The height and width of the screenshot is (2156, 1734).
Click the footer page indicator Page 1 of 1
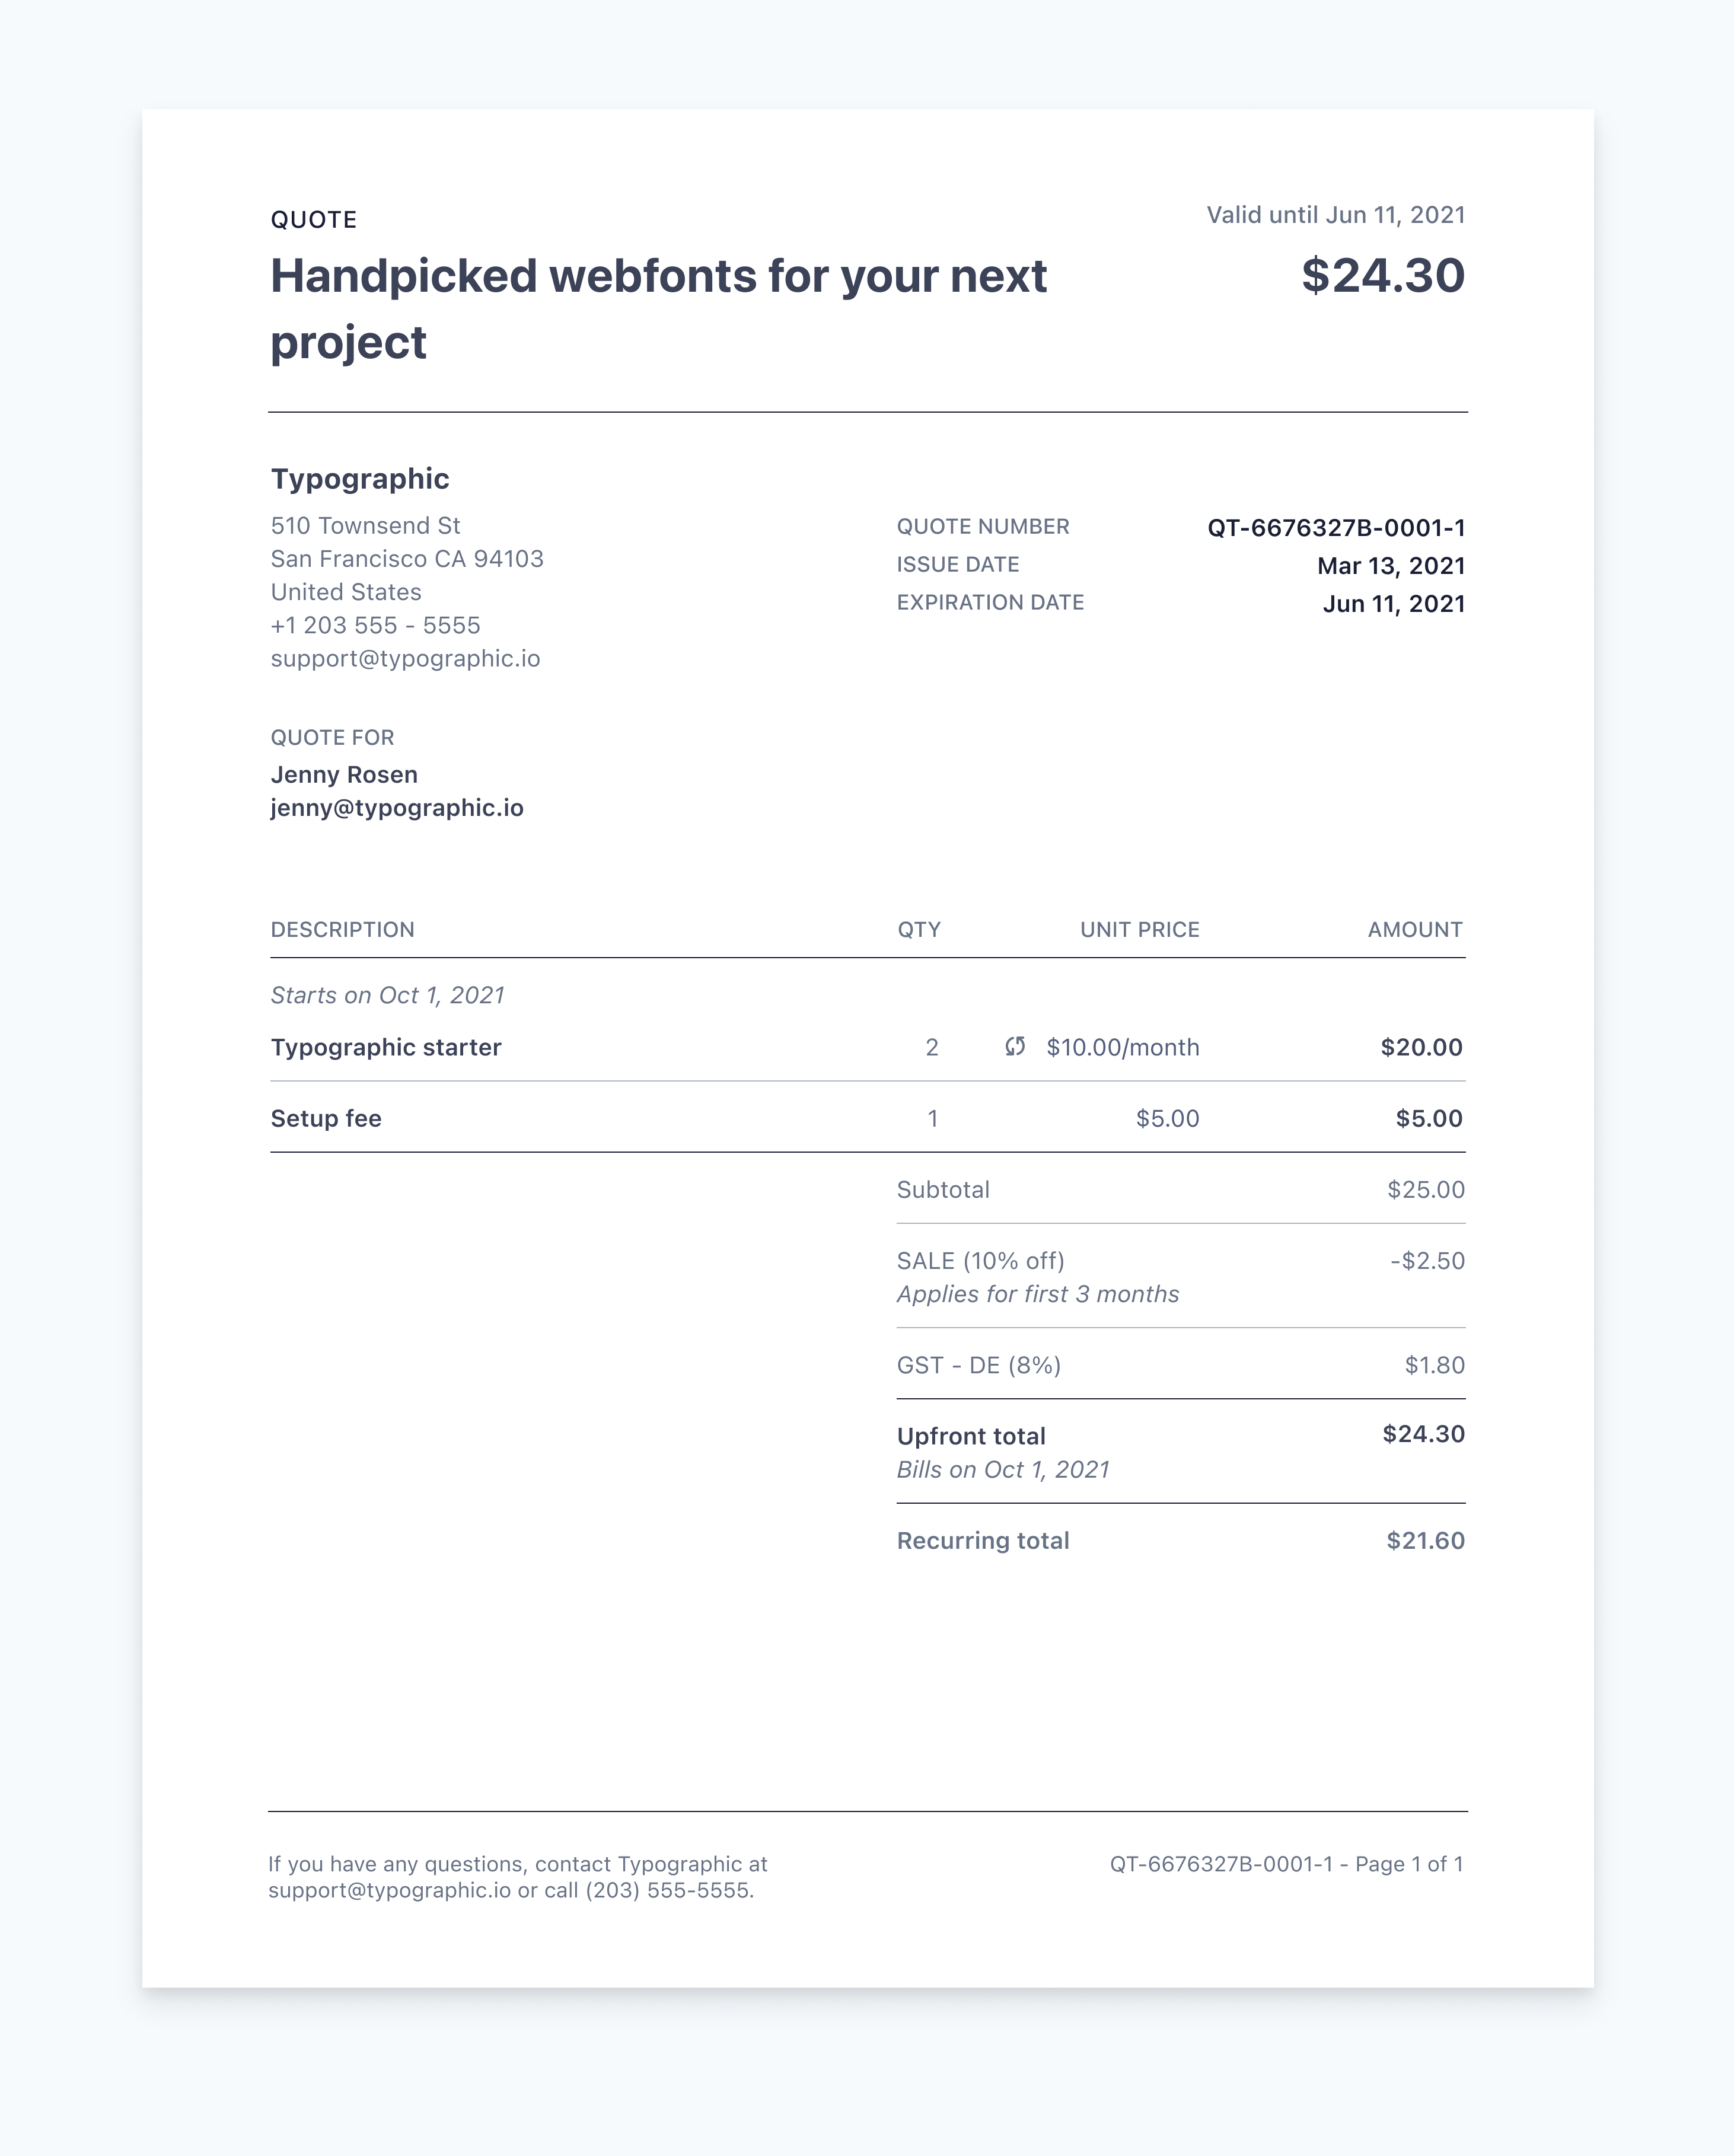coord(1409,1864)
